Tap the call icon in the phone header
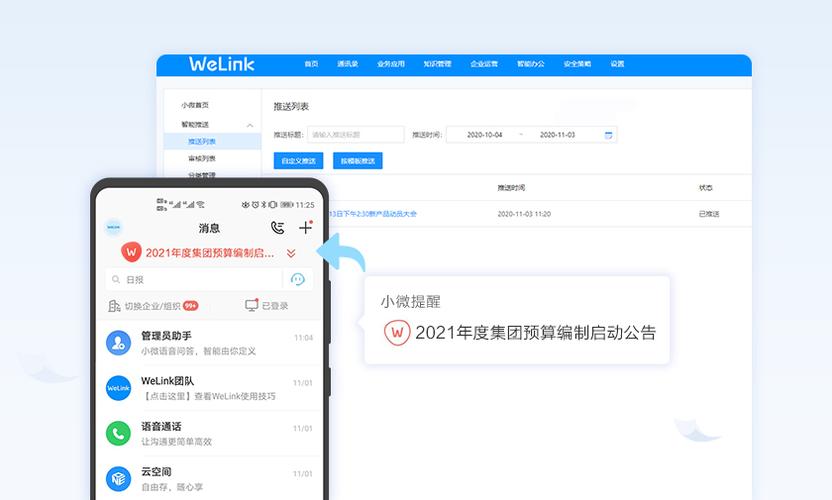832x500 pixels. (x=278, y=228)
